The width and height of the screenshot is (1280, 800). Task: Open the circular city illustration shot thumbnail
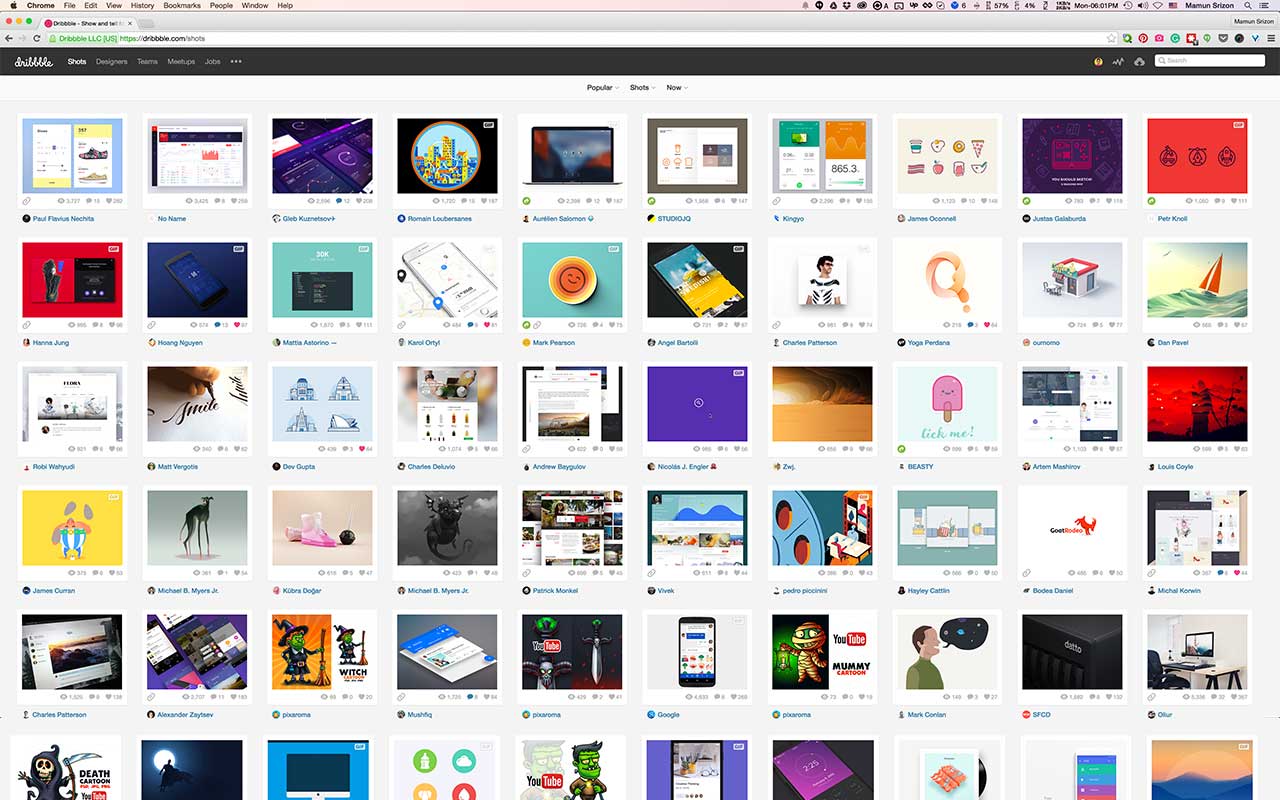click(x=447, y=155)
